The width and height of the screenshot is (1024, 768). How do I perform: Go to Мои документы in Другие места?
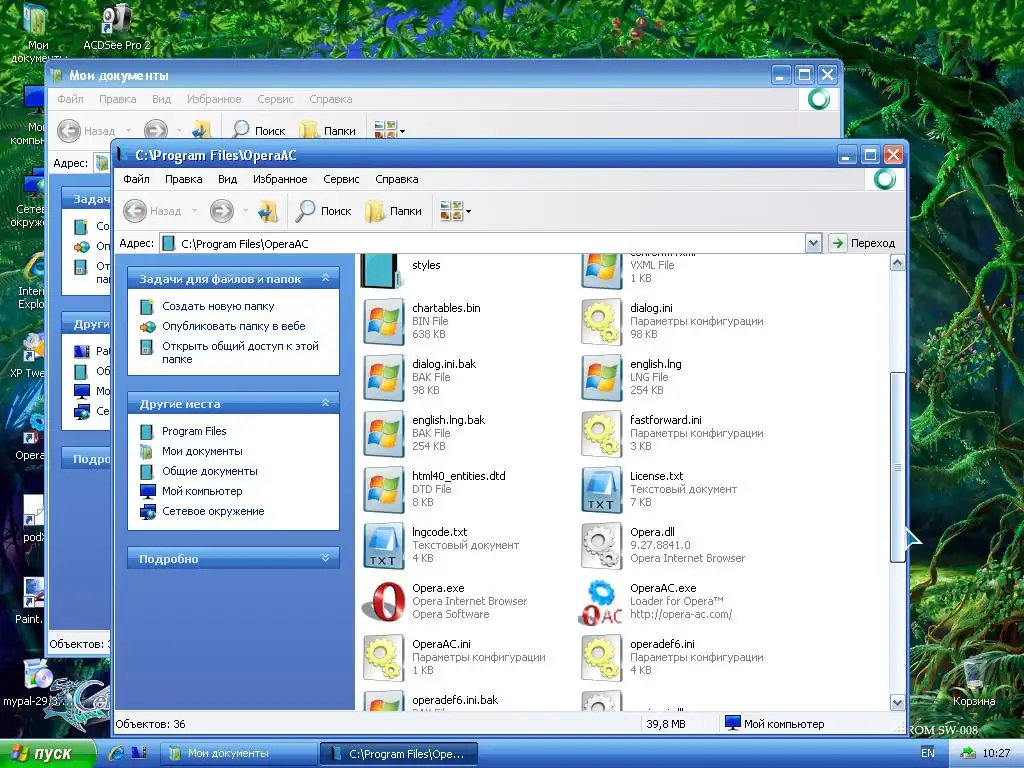[x=202, y=451]
